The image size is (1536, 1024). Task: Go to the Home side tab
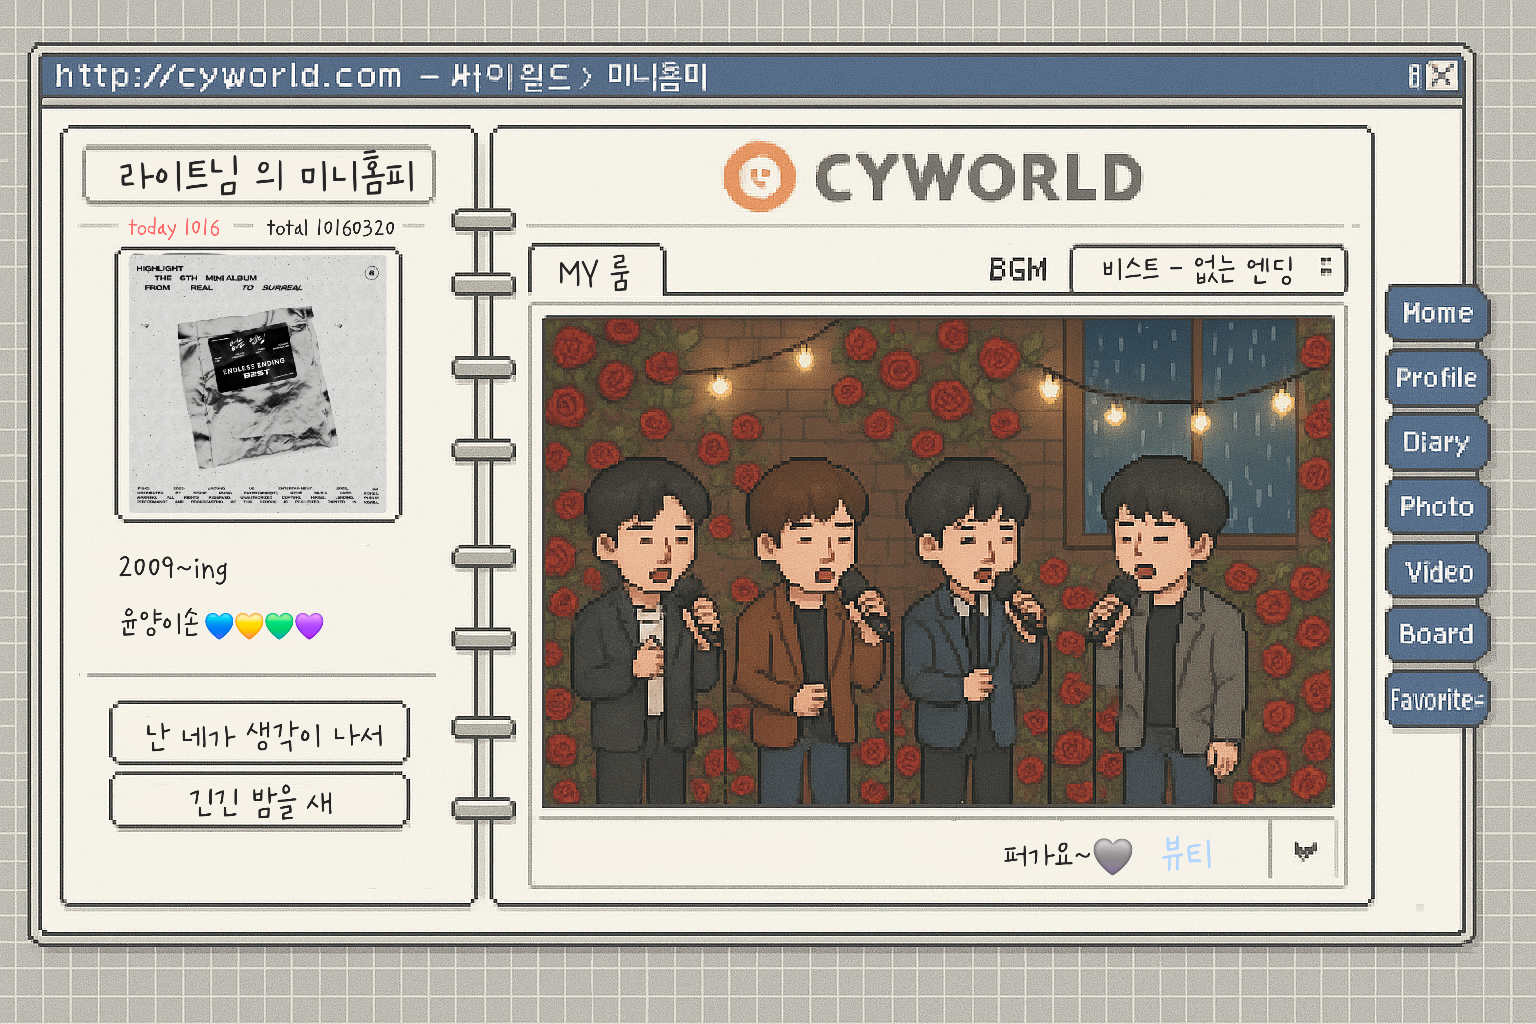point(1437,313)
